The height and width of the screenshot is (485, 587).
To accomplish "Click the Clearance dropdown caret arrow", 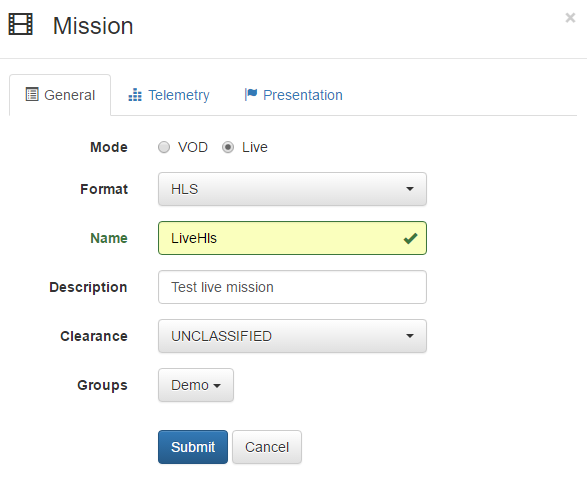I will coord(410,336).
